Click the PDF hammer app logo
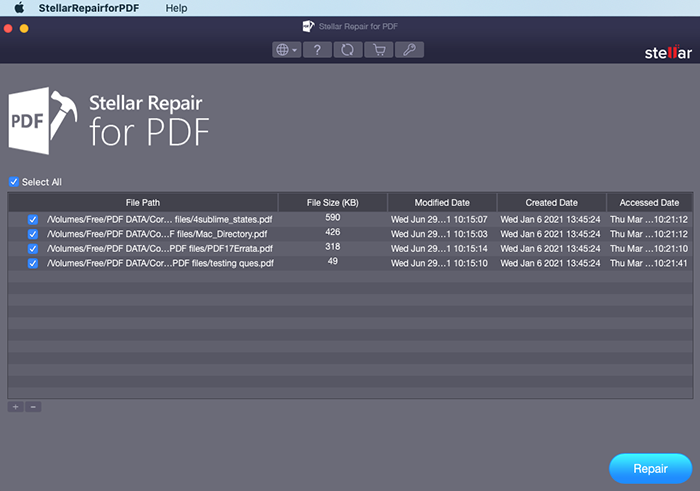Viewport: 700px width, 491px height. 42,121
